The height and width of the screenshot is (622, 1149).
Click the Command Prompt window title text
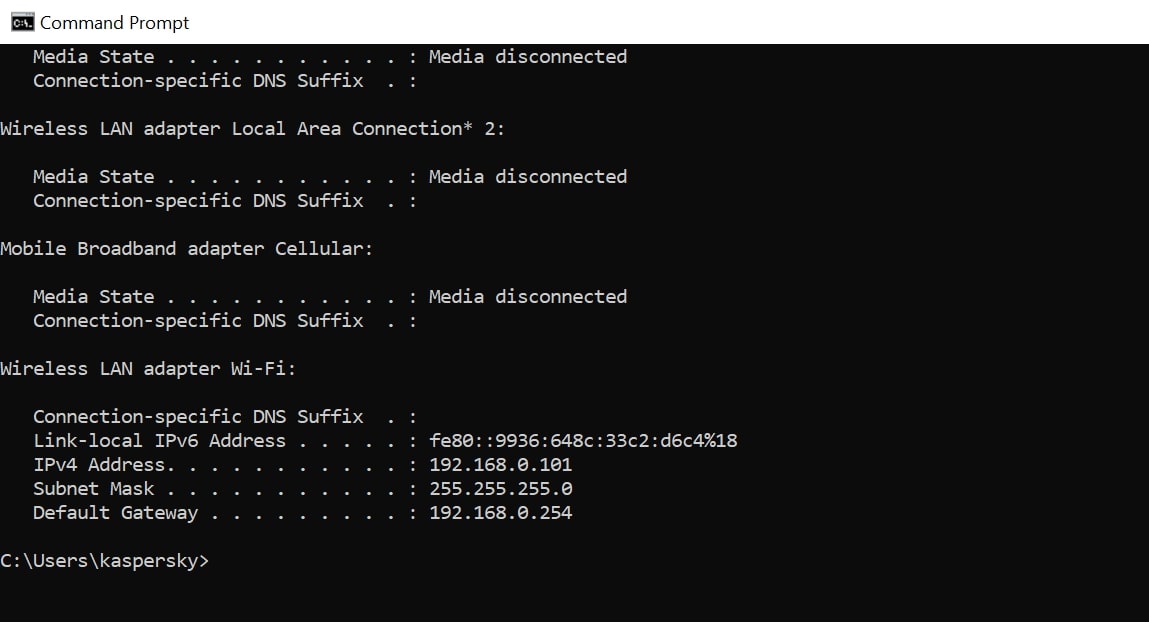(x=114, y=23)
